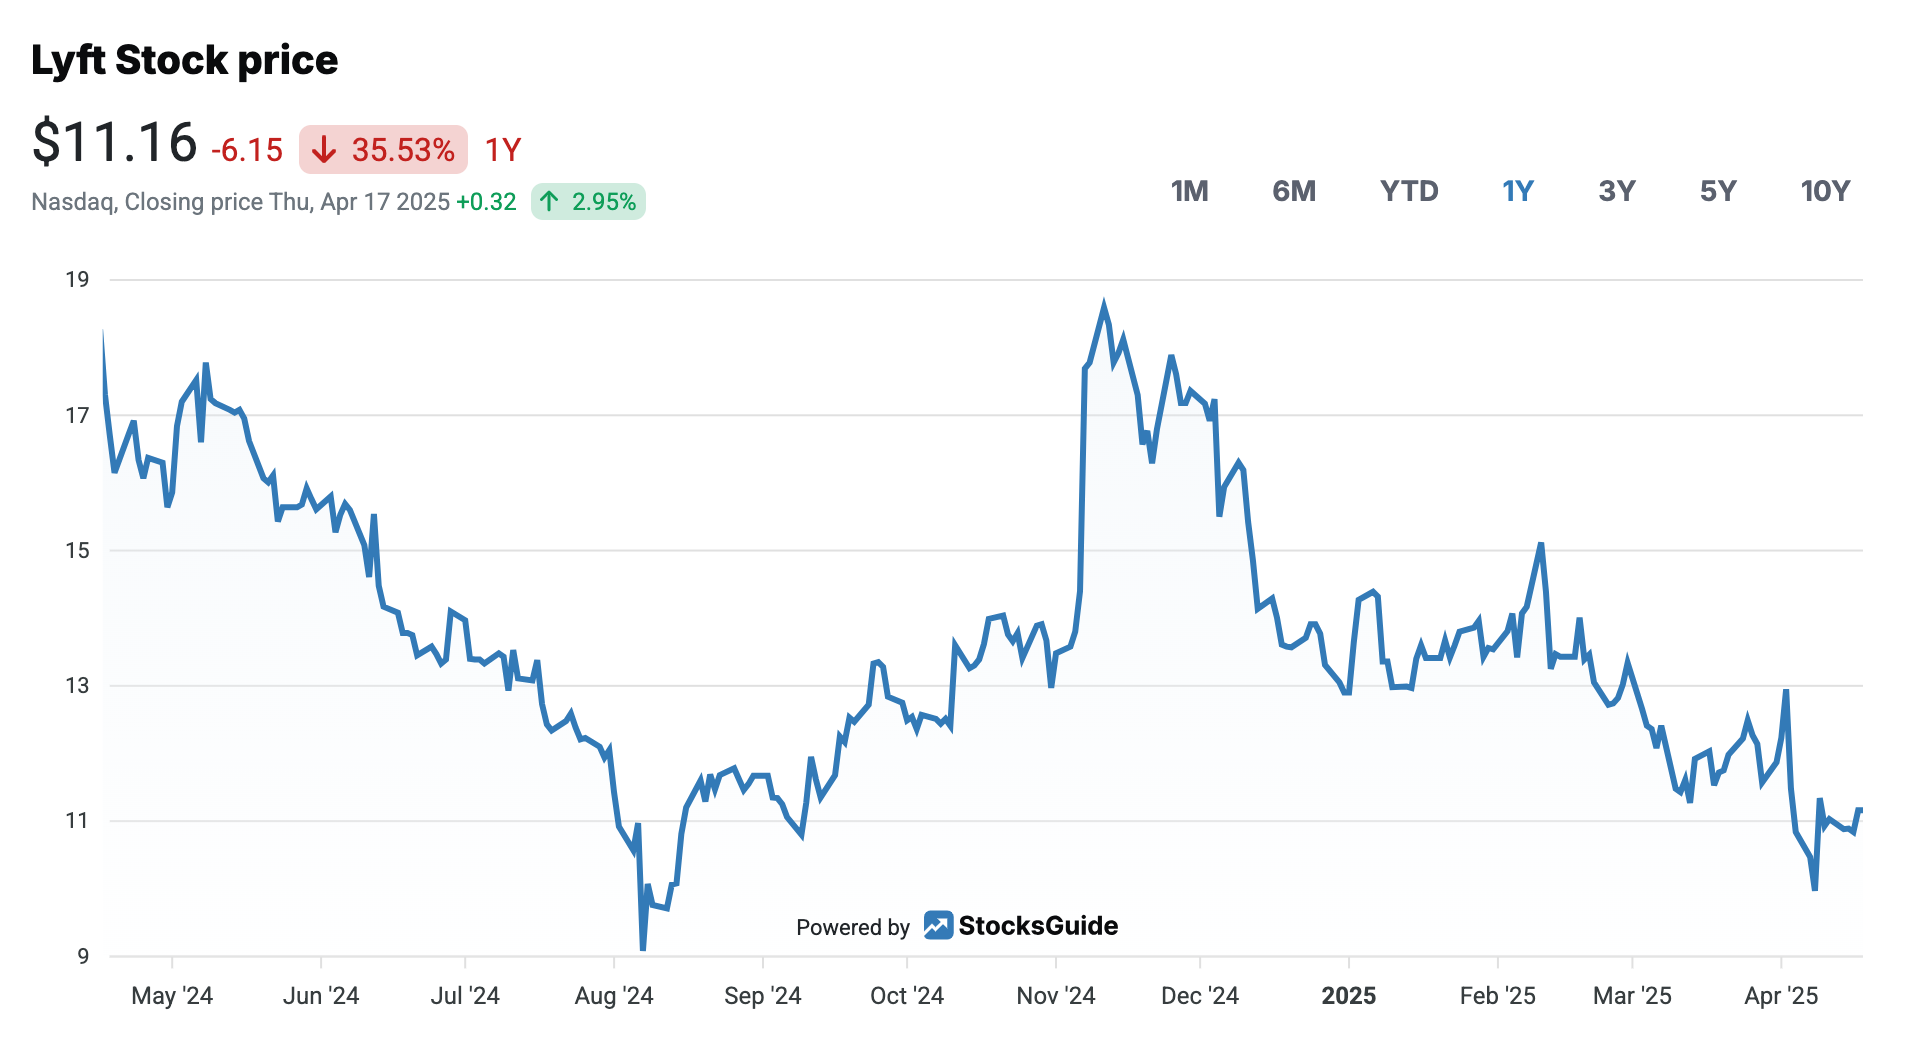Click the 19 y-axis value
1914x1042 pixels.
(x=77, y=280)
